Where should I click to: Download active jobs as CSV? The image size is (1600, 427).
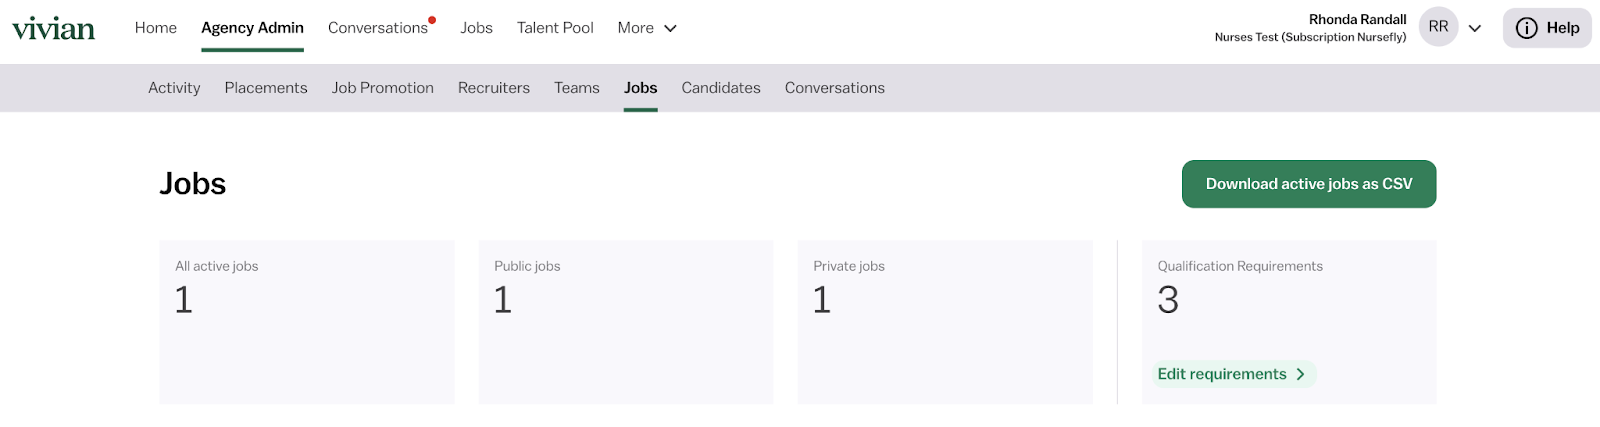pos(1309,184)
